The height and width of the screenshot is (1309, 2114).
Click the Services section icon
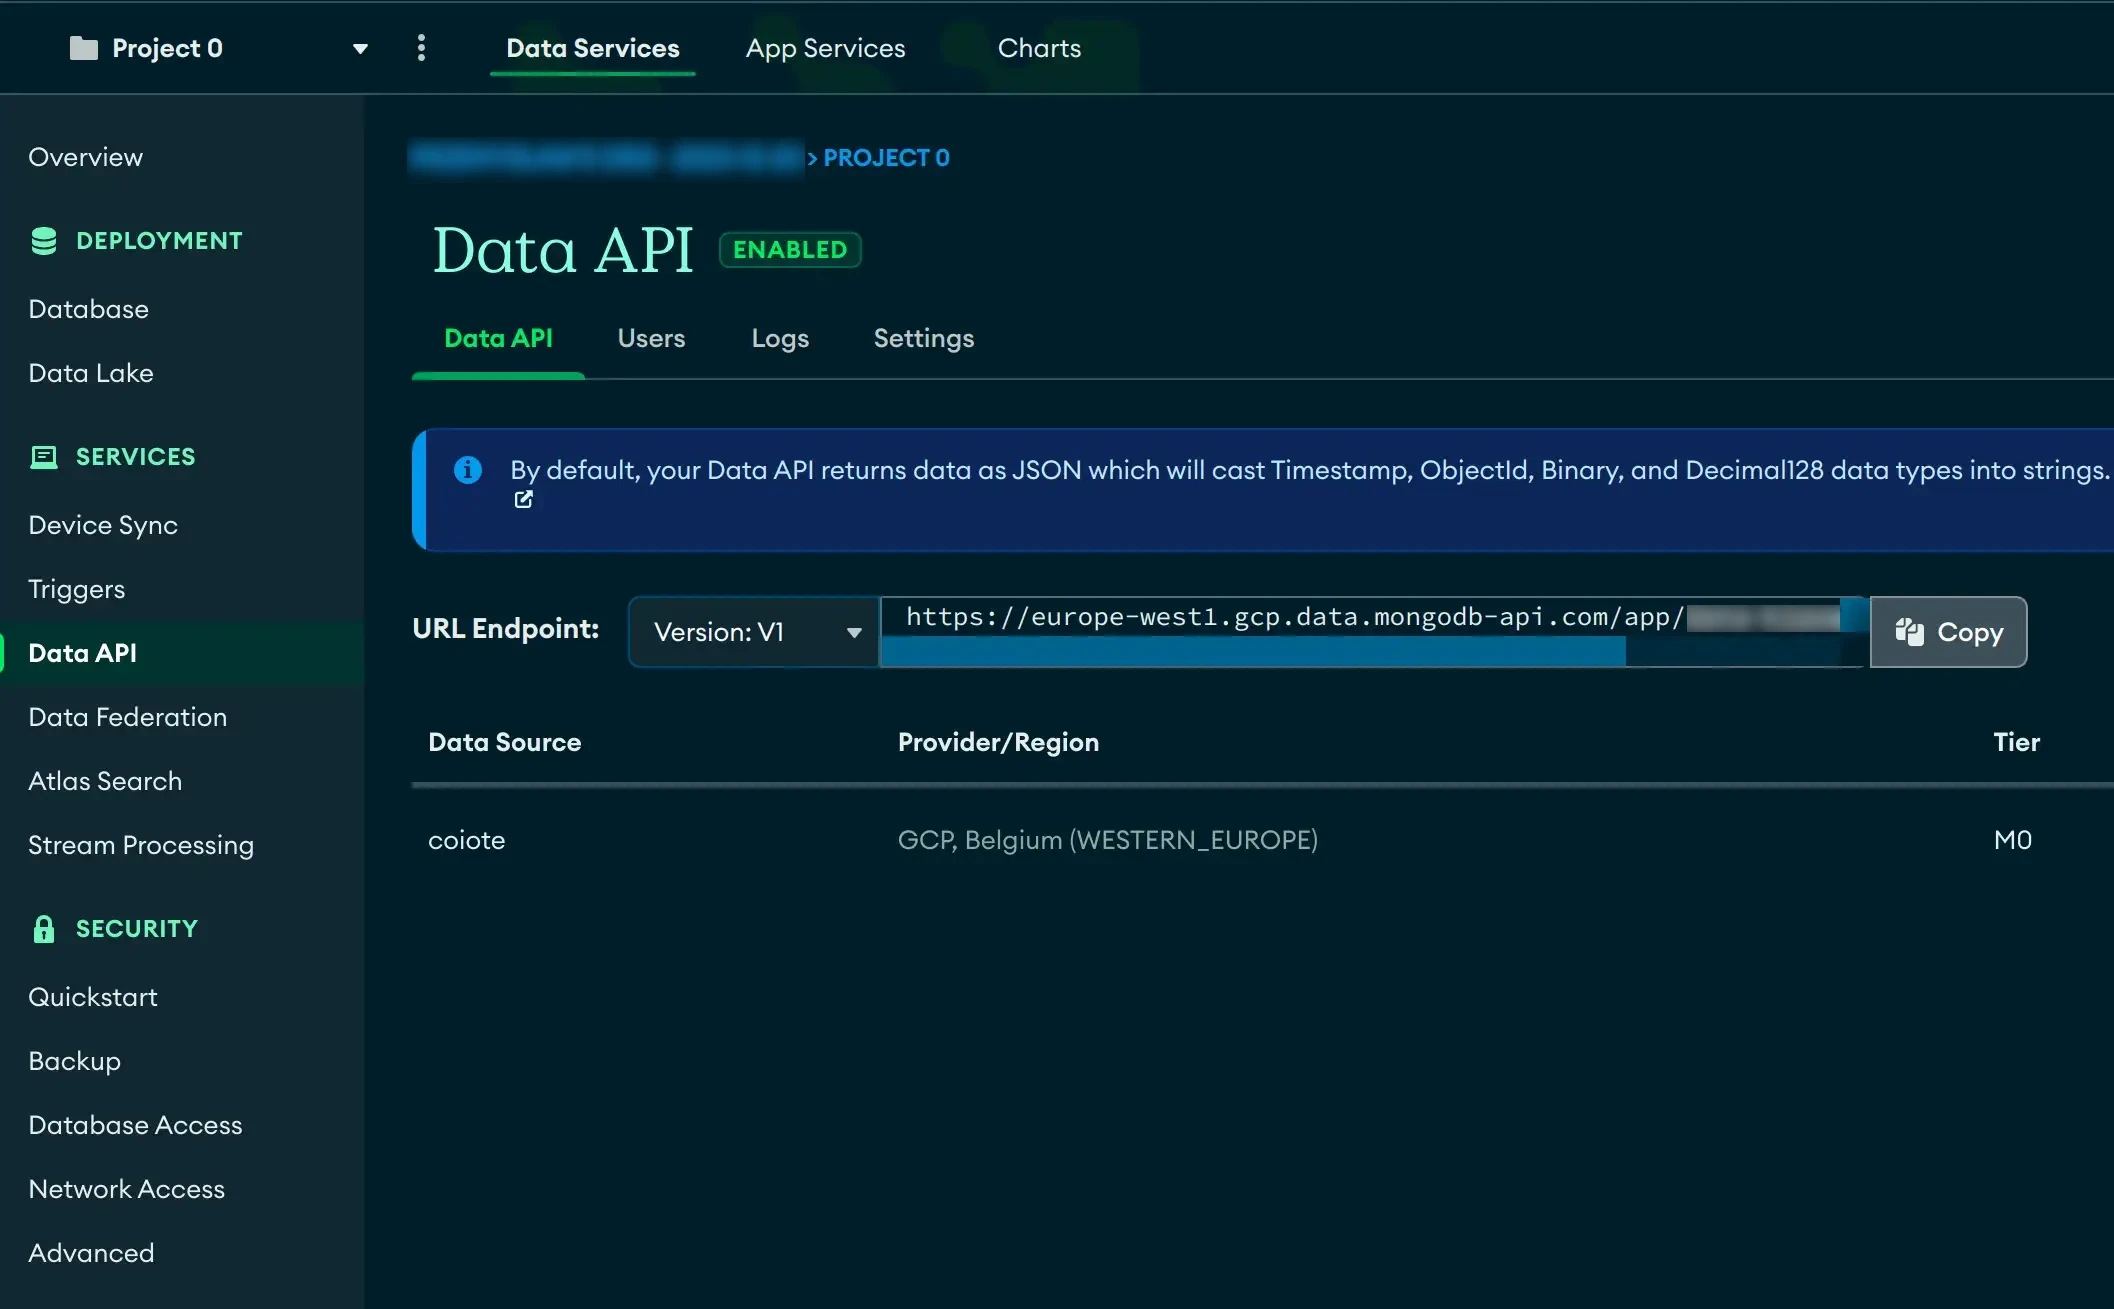point(44,457)
